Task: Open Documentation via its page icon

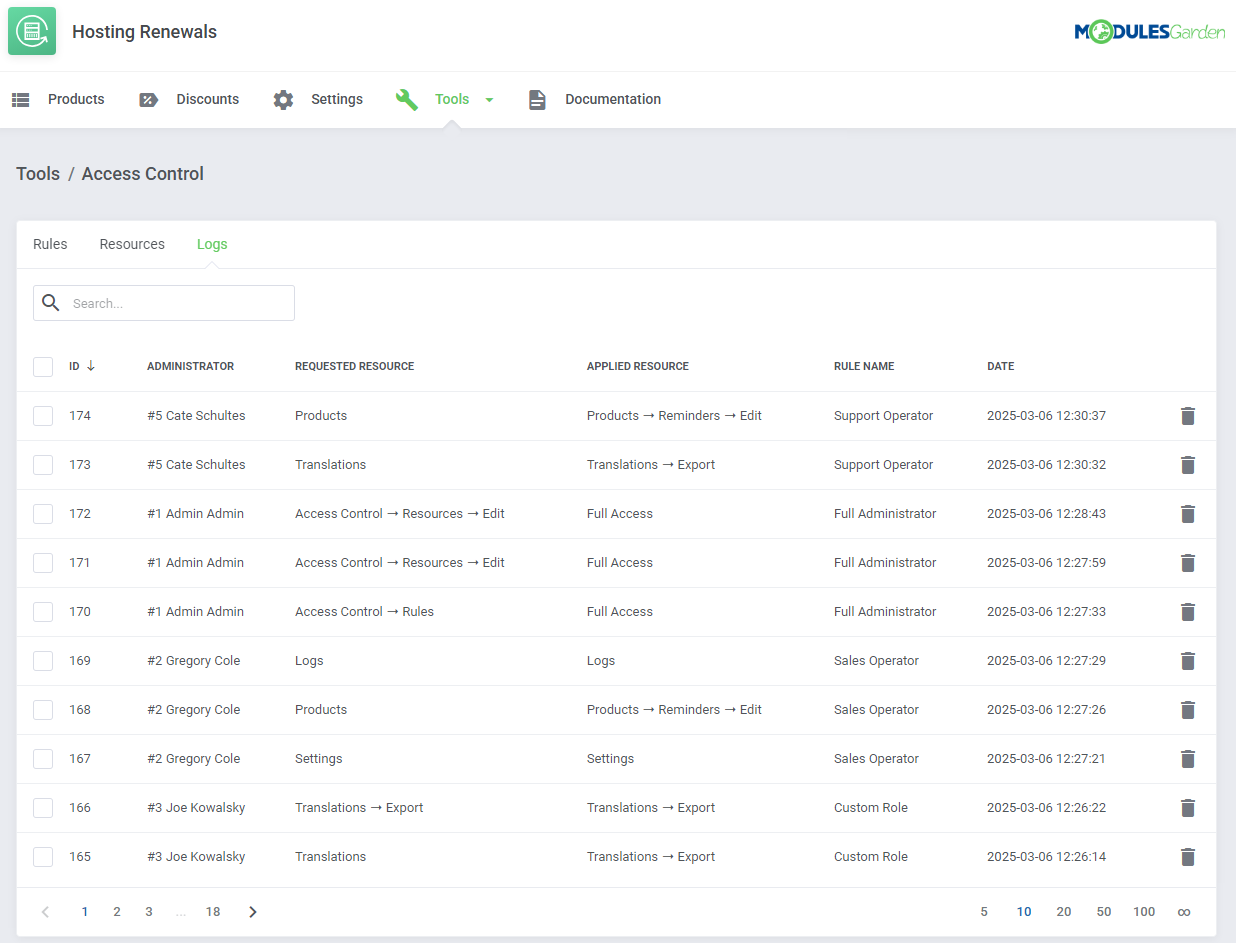Action: (537, 99)
